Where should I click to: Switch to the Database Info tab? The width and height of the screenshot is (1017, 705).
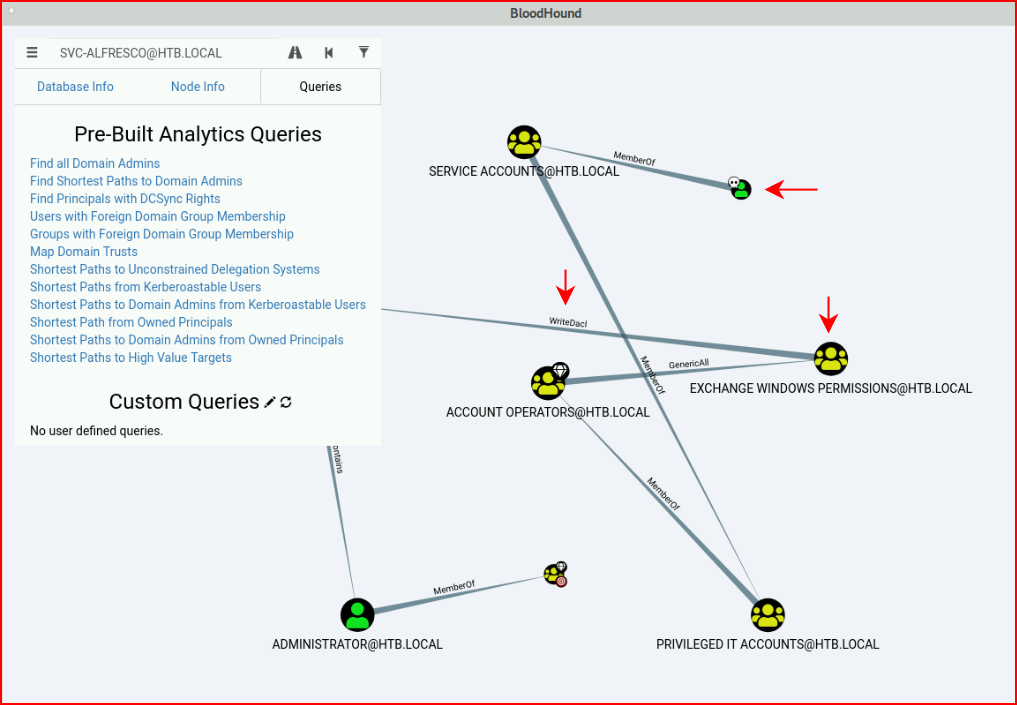[x=75, y=86]
